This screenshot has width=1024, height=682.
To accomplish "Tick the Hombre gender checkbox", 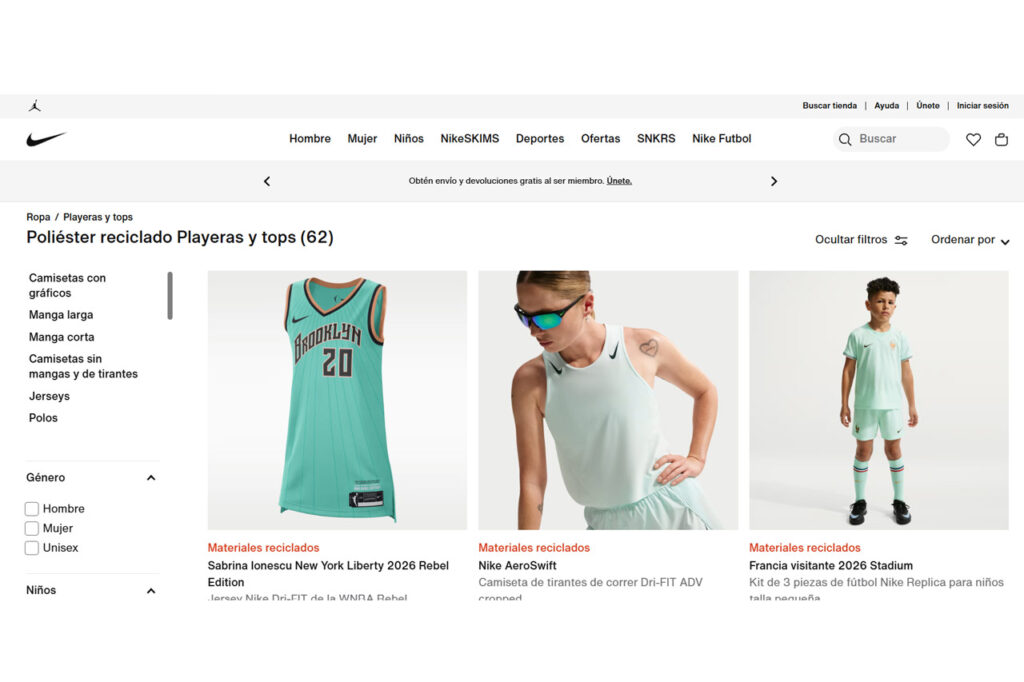I will tap(31, 508).
